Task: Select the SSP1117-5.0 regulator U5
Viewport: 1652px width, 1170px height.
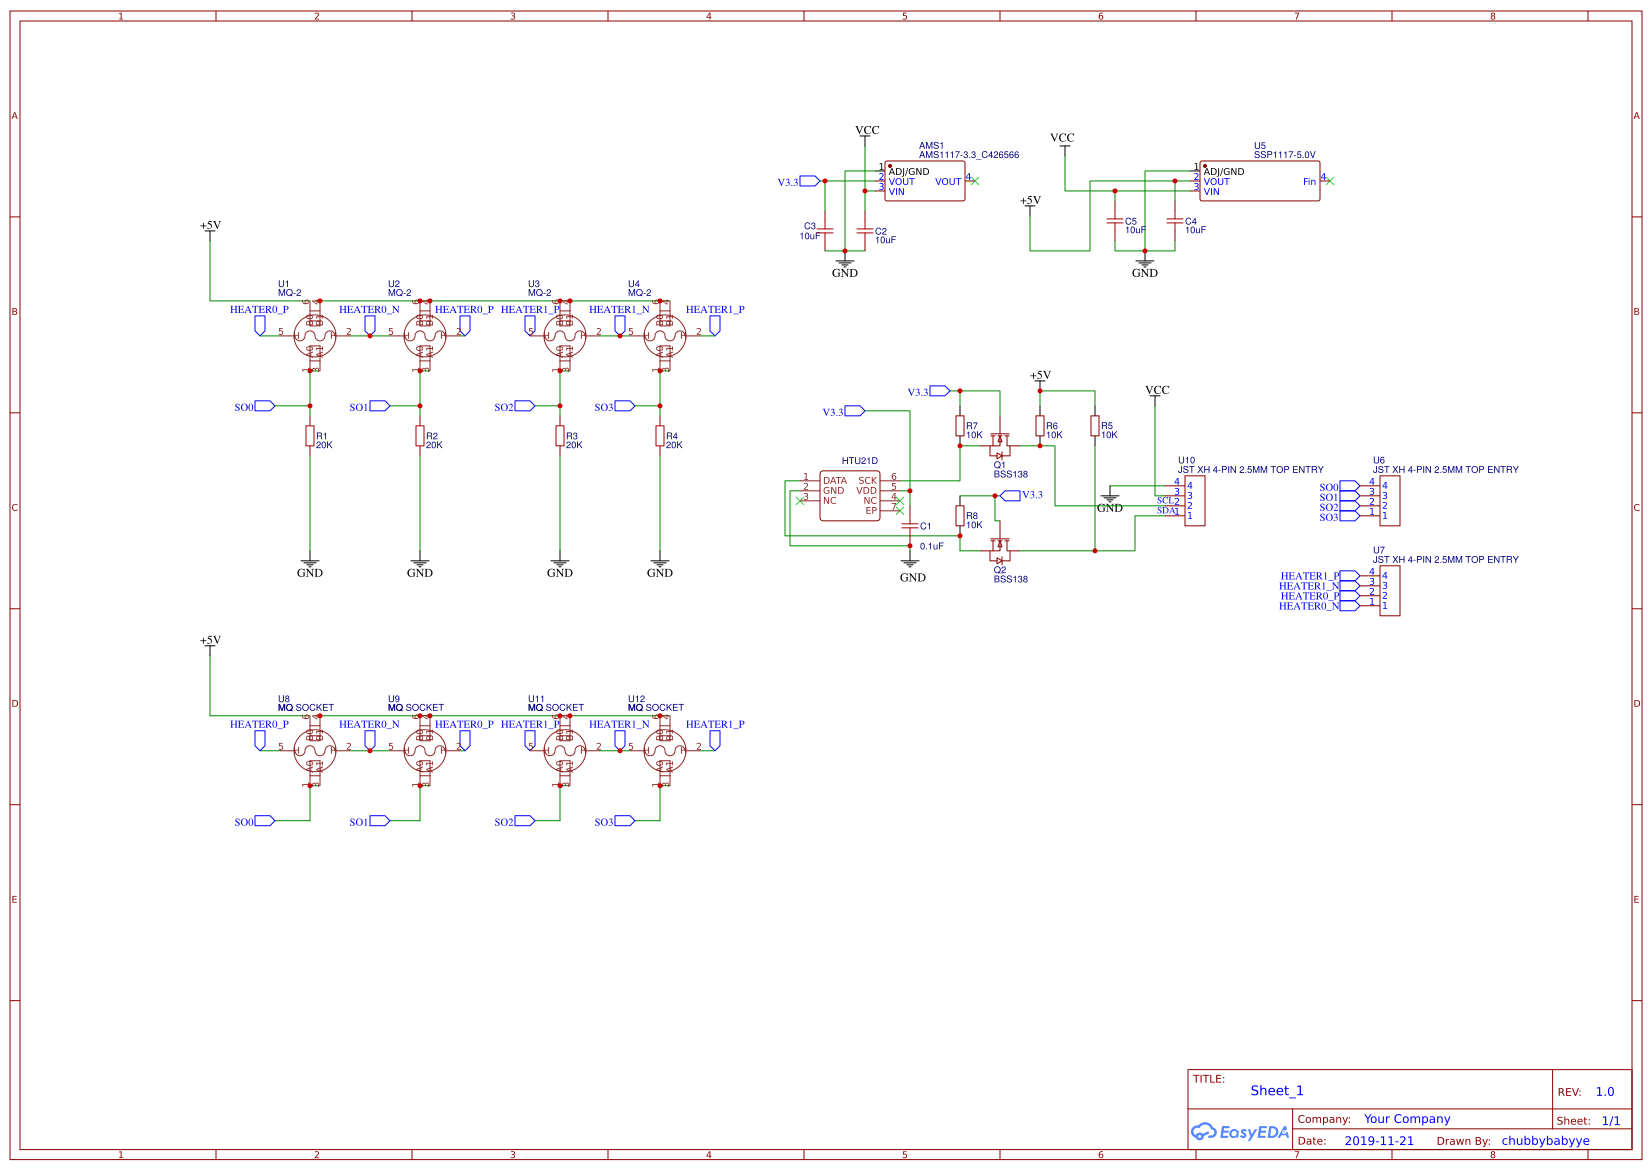Action: 1259,180
